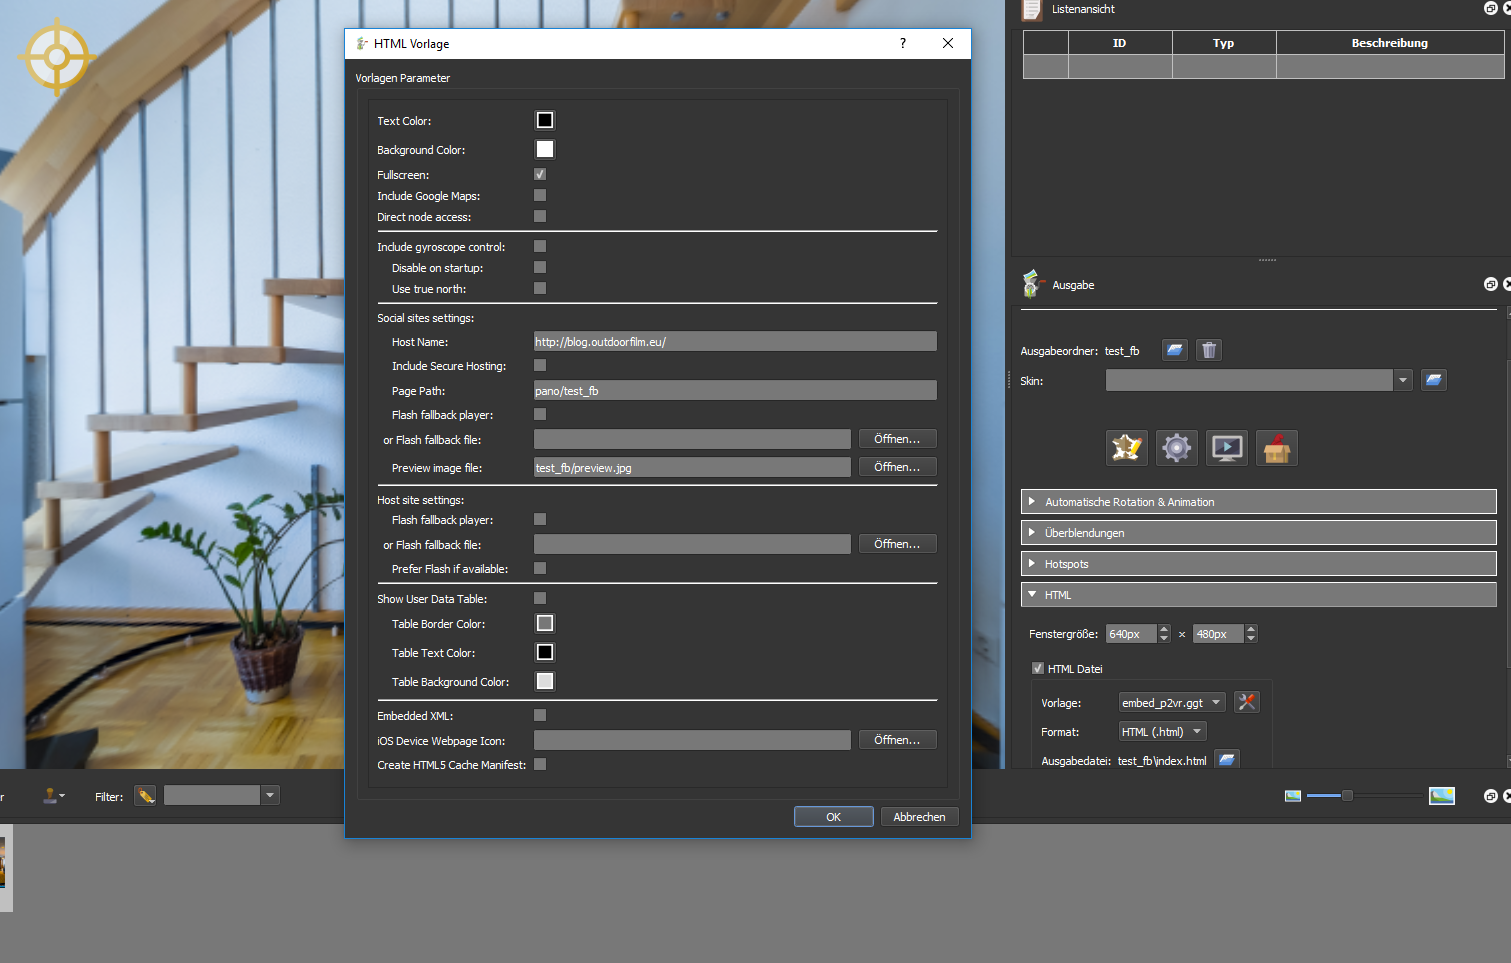Browse Ausgabedatei with folder icon
This screenshot has width=1511, height=963.
coord(1227,760)
